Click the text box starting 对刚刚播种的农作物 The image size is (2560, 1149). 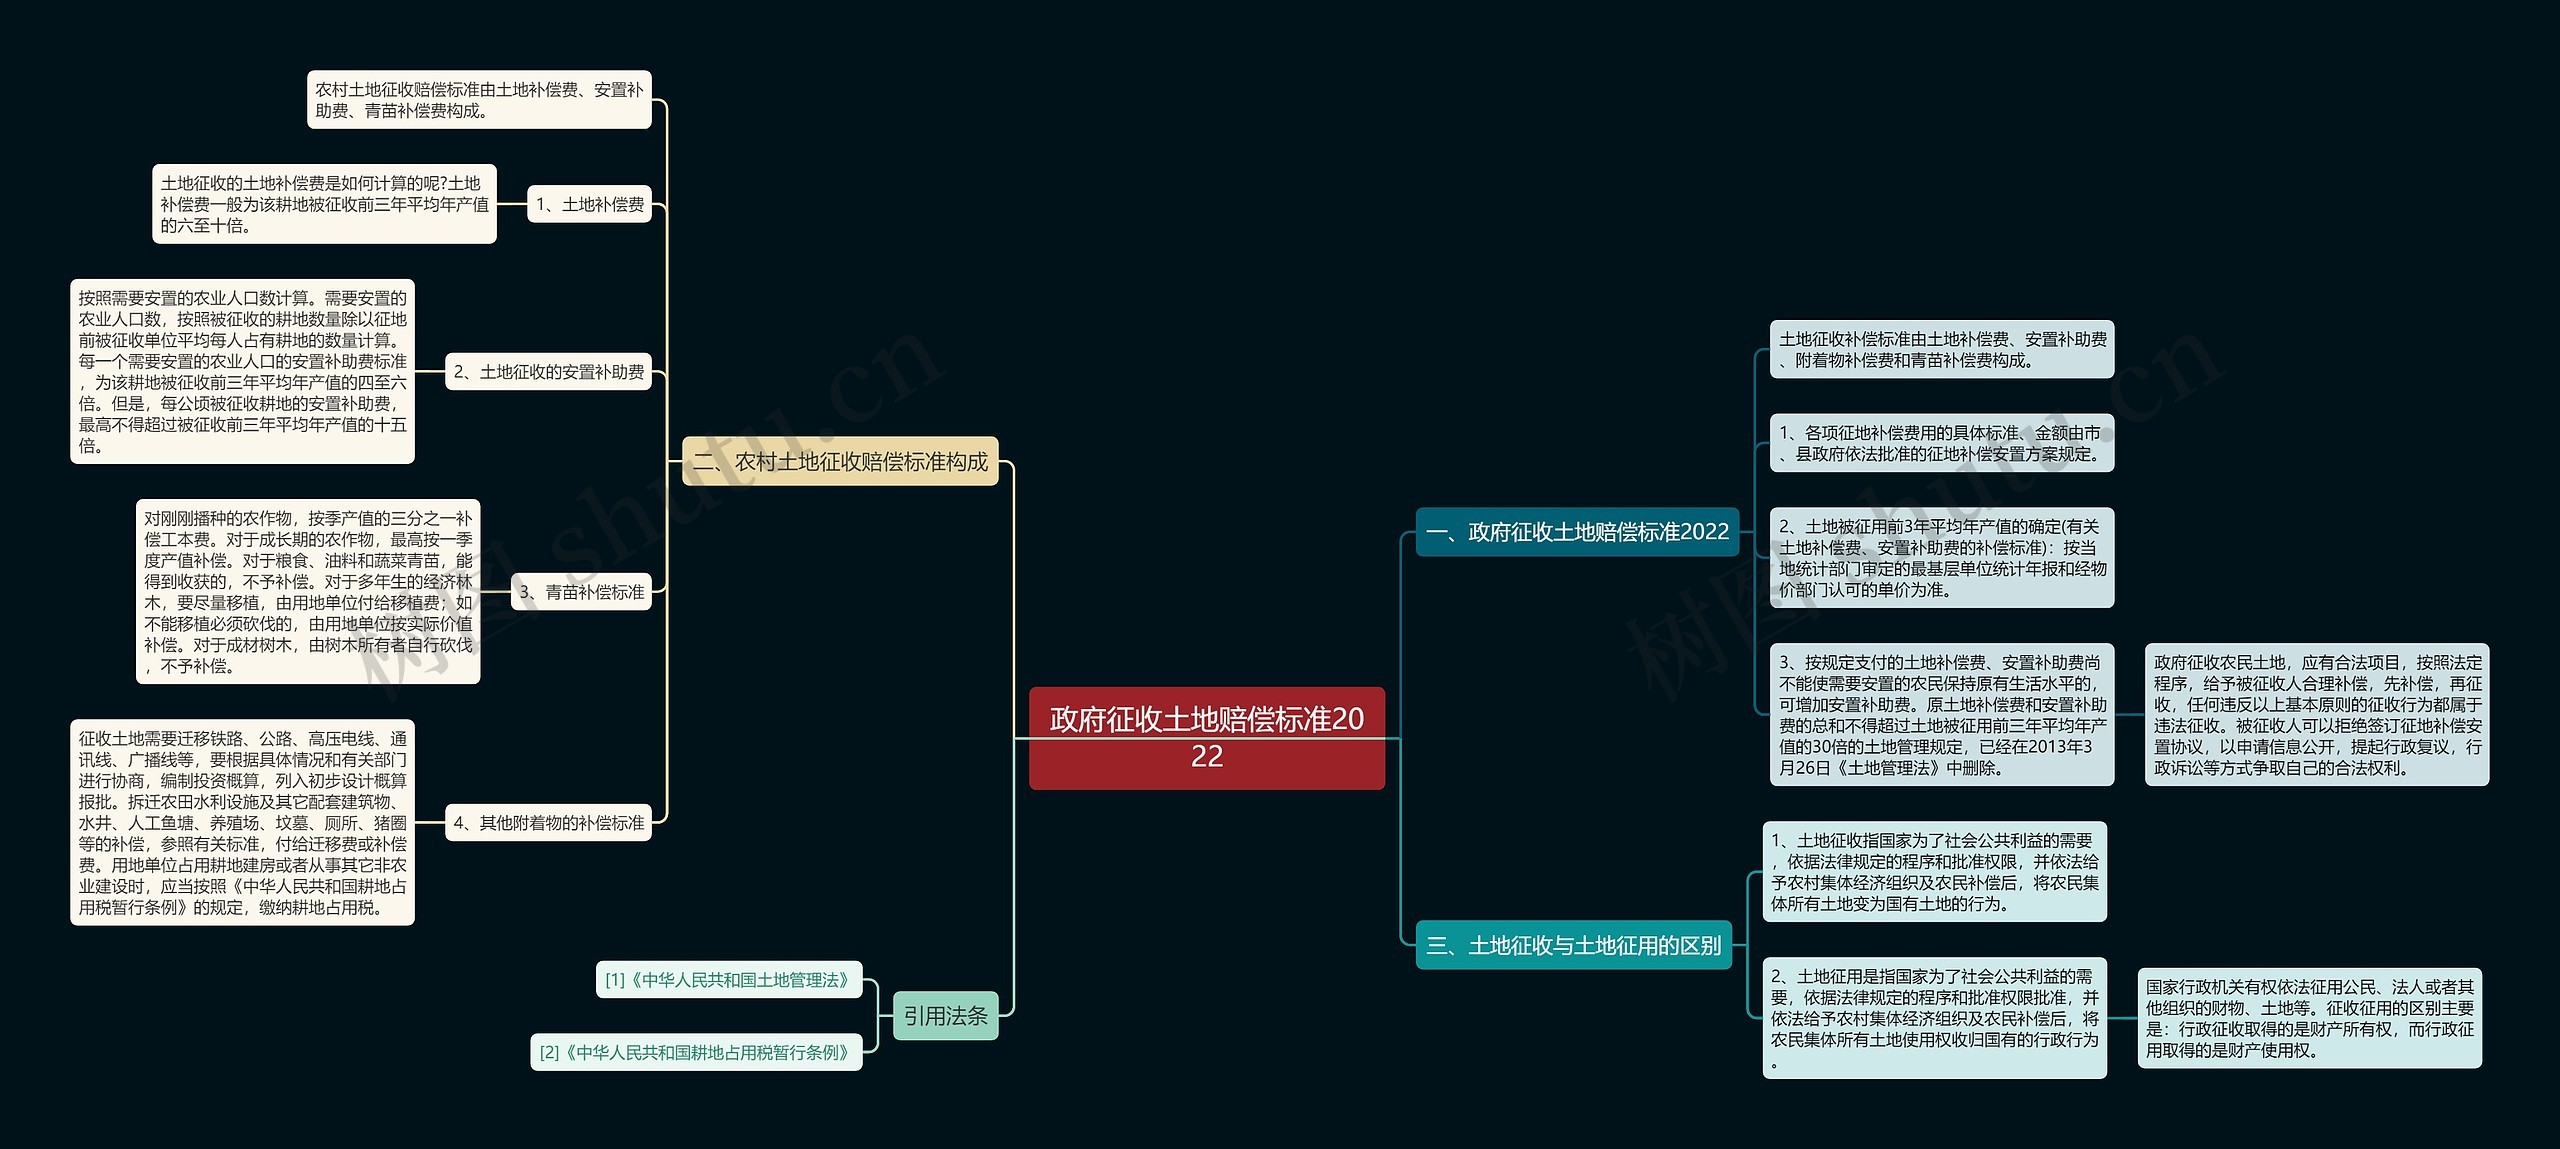[x=308, y=592]
